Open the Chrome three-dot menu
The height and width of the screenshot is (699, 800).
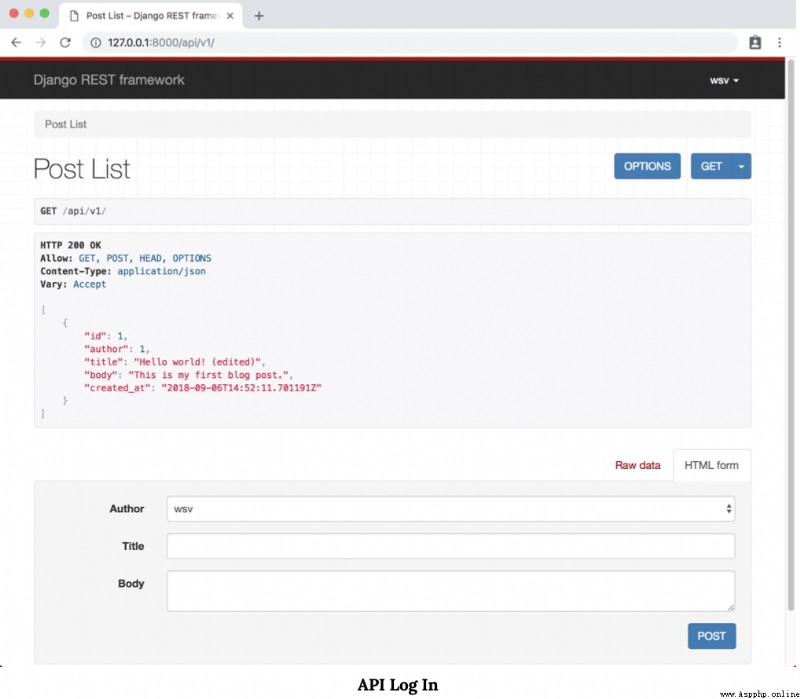point(780,42)
